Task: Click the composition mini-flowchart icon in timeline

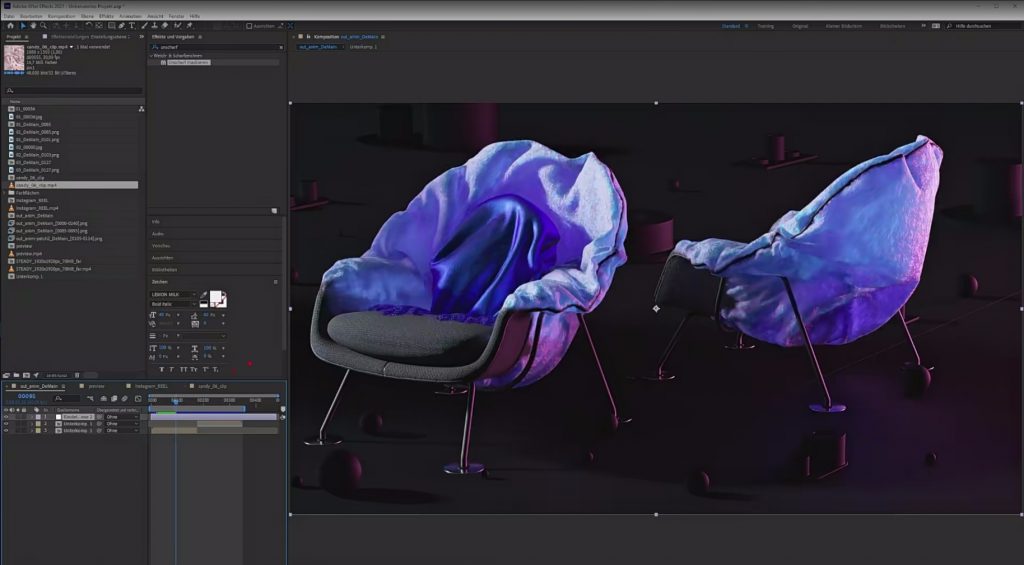Action: (90, 398)
